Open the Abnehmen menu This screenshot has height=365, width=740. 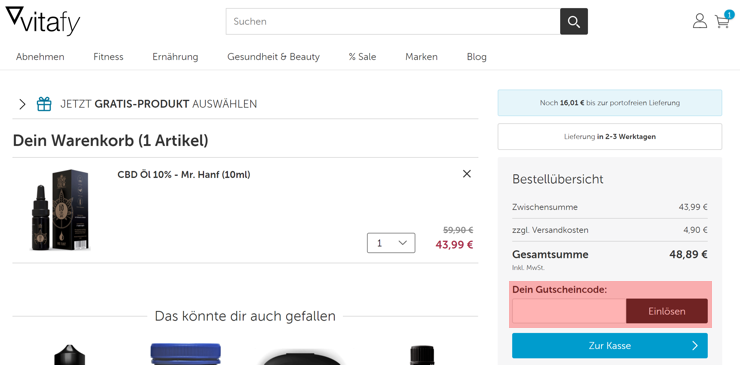(x=40, y=57)
